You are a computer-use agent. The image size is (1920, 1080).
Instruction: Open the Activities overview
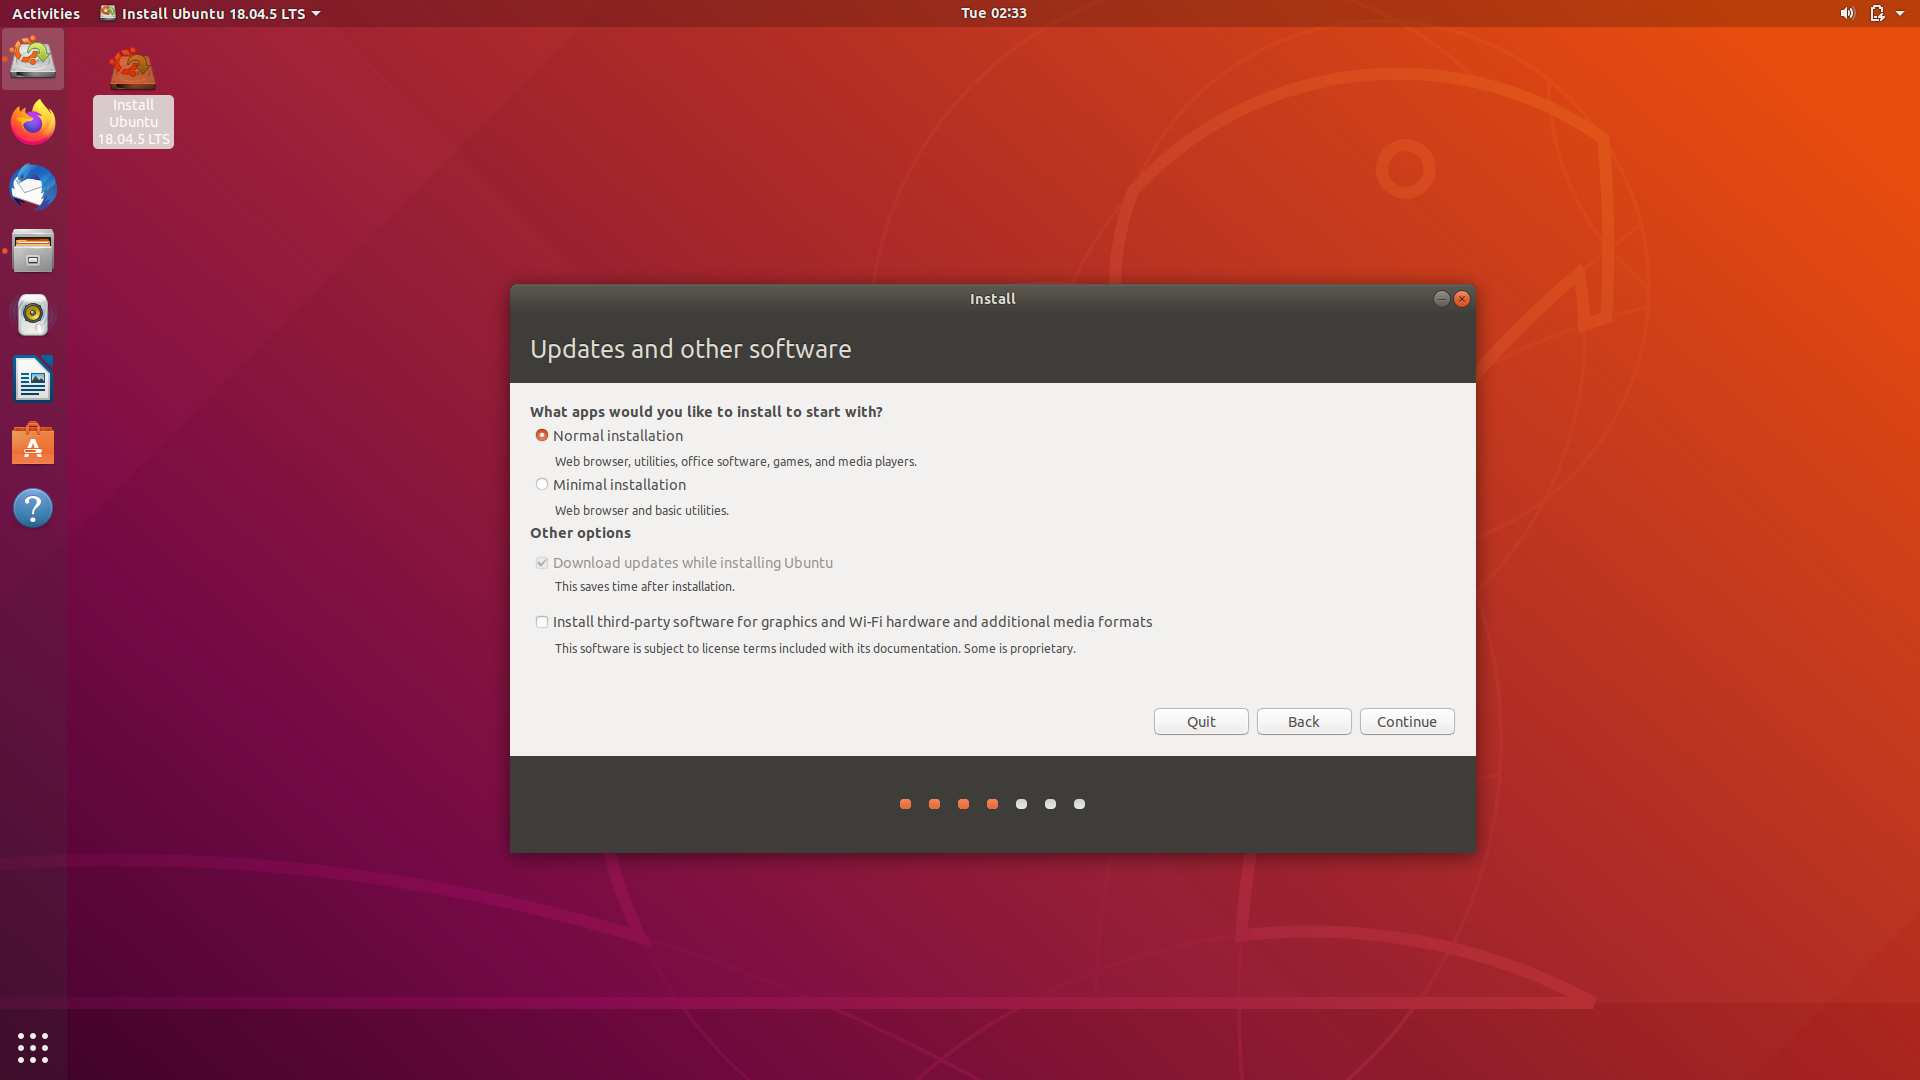[46, 13]
